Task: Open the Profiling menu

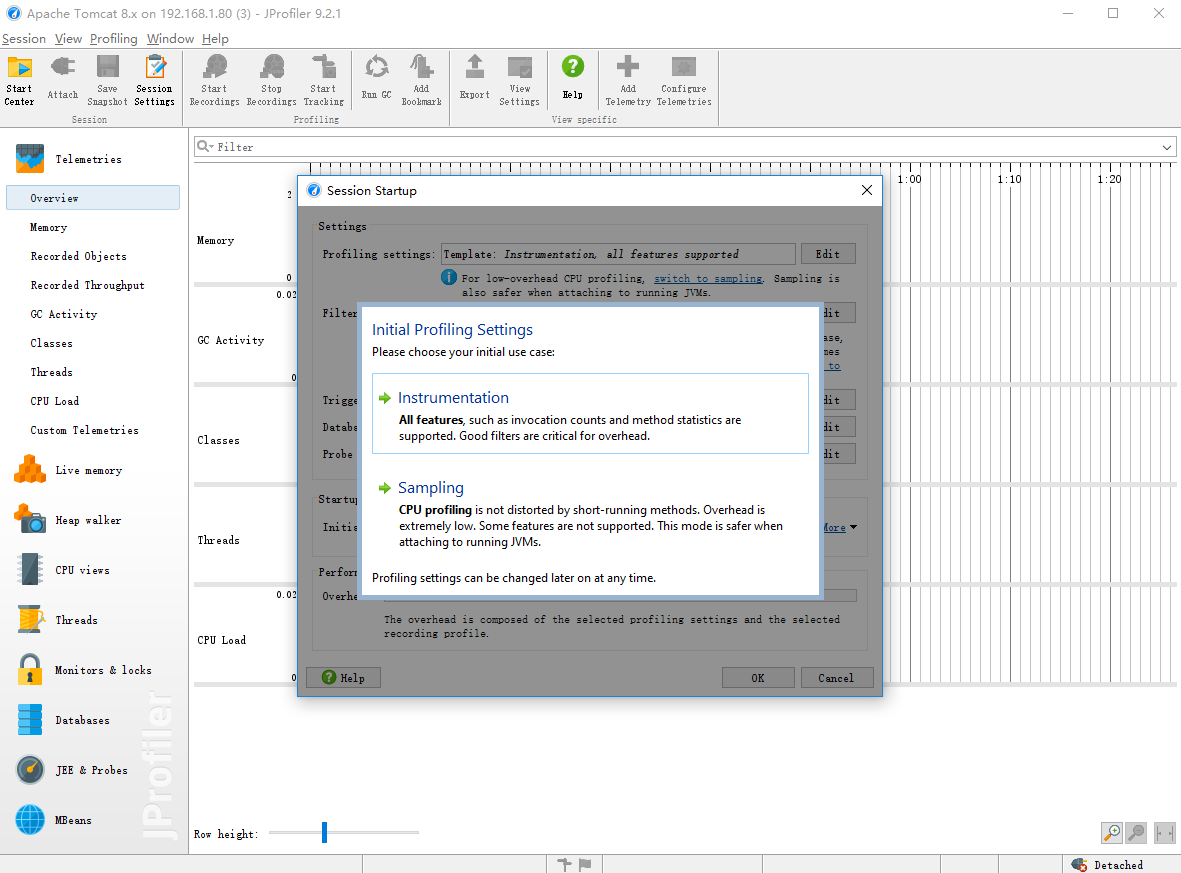Action: pyautogui.click(x=114, y=38)
